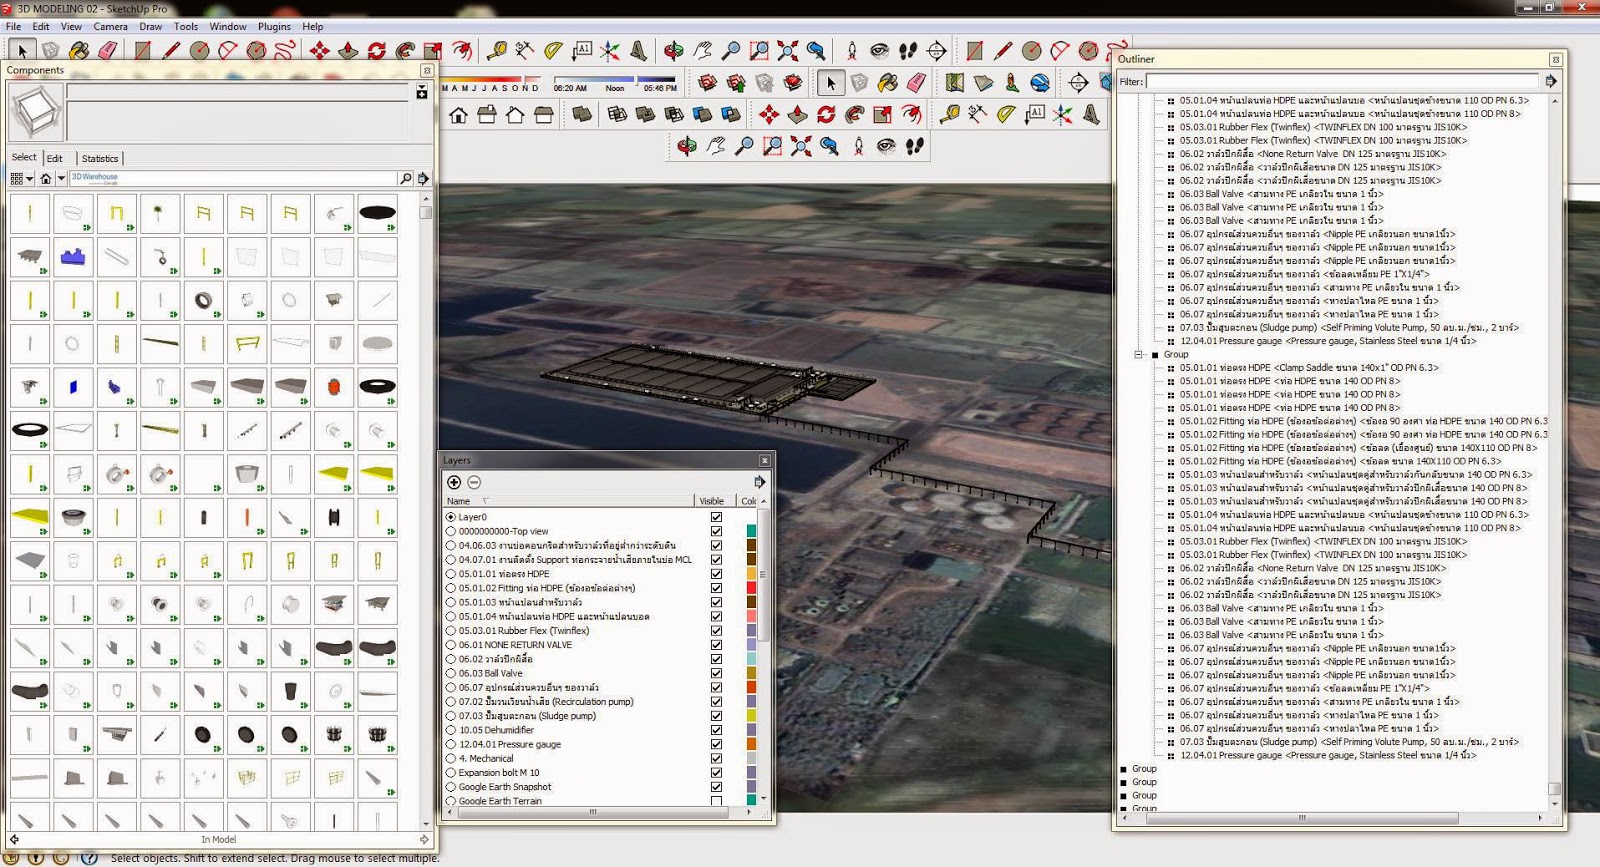Open the Plugins menu
The image size is (1600, 867).
[x=274, y=27]
